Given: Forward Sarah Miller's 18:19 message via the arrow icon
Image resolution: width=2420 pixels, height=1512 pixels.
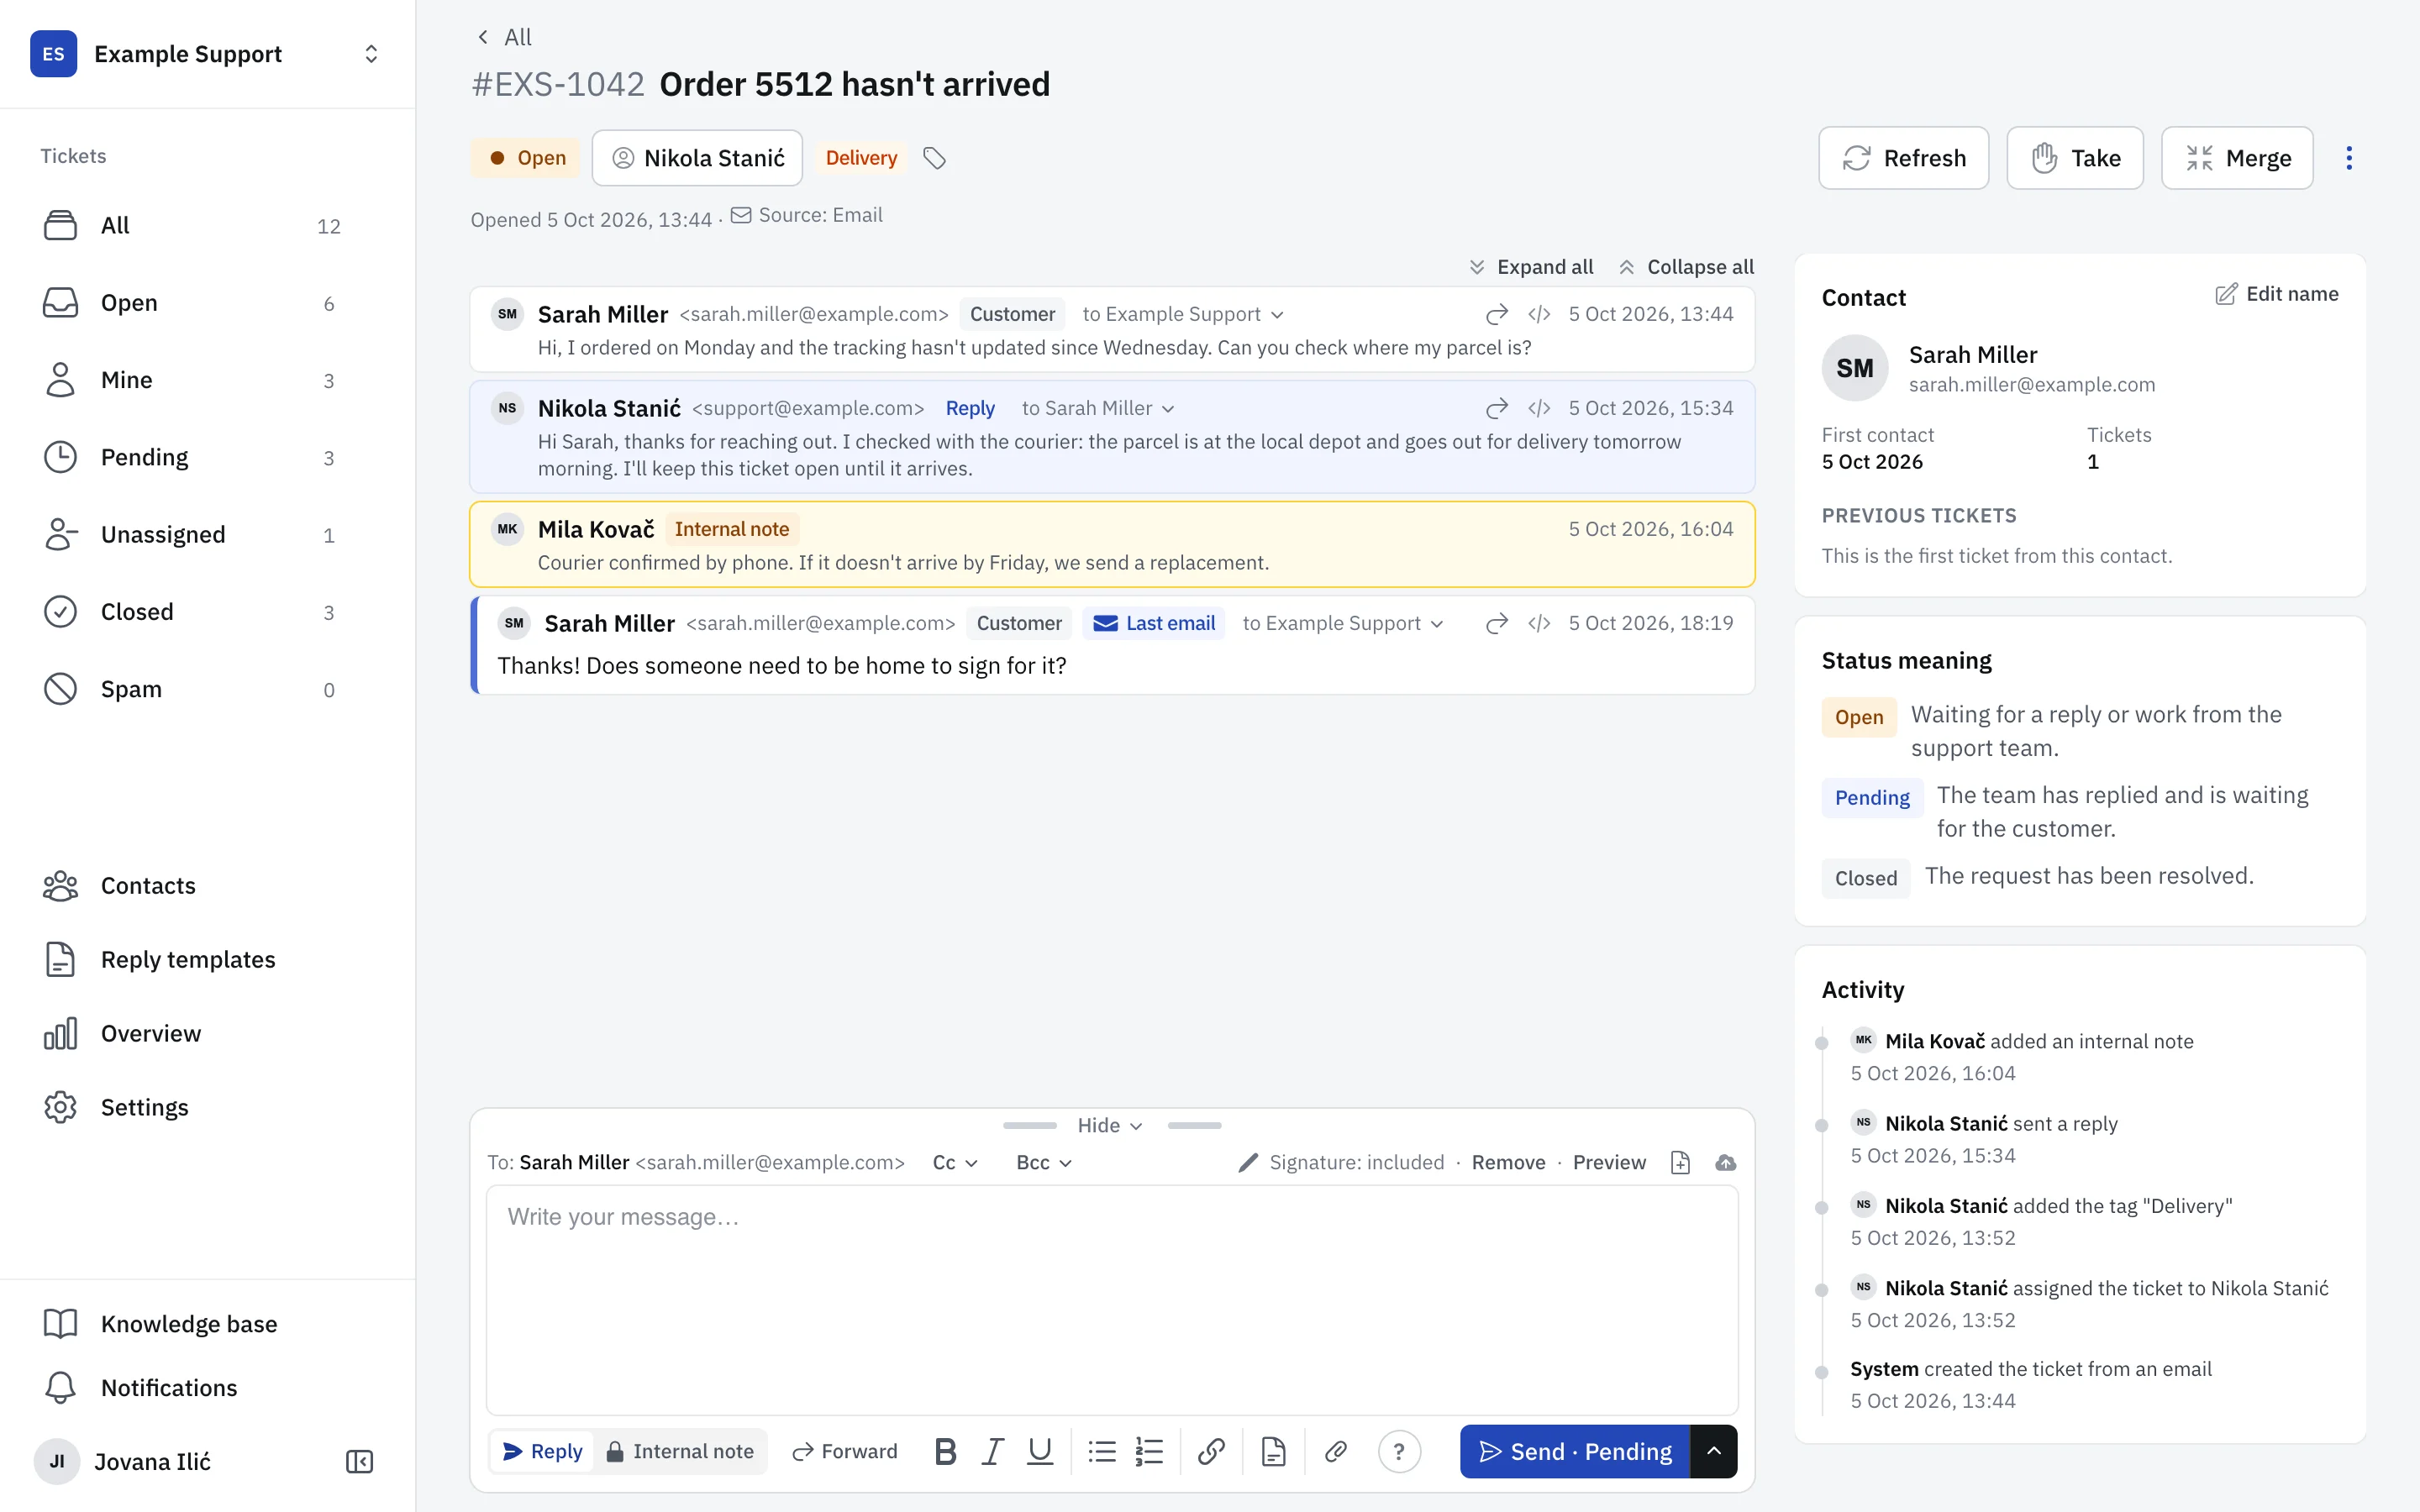Looking at the screenshot, I should tap(1496, 623).
